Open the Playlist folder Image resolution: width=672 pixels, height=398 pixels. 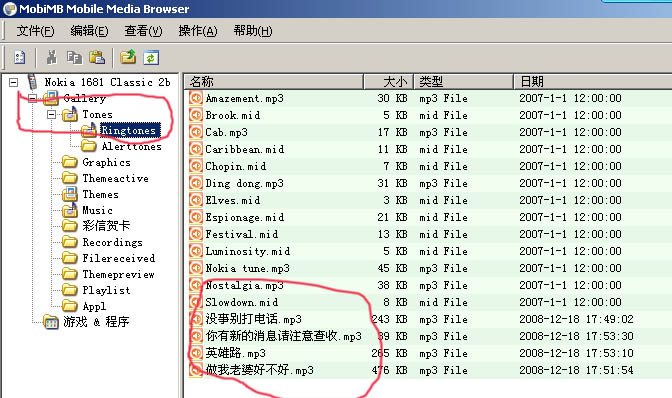[106, 290]
